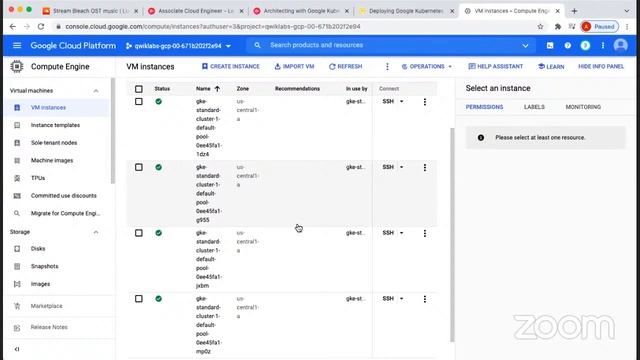Click the info icon in the select resource notice

click(x=481, y=138)
